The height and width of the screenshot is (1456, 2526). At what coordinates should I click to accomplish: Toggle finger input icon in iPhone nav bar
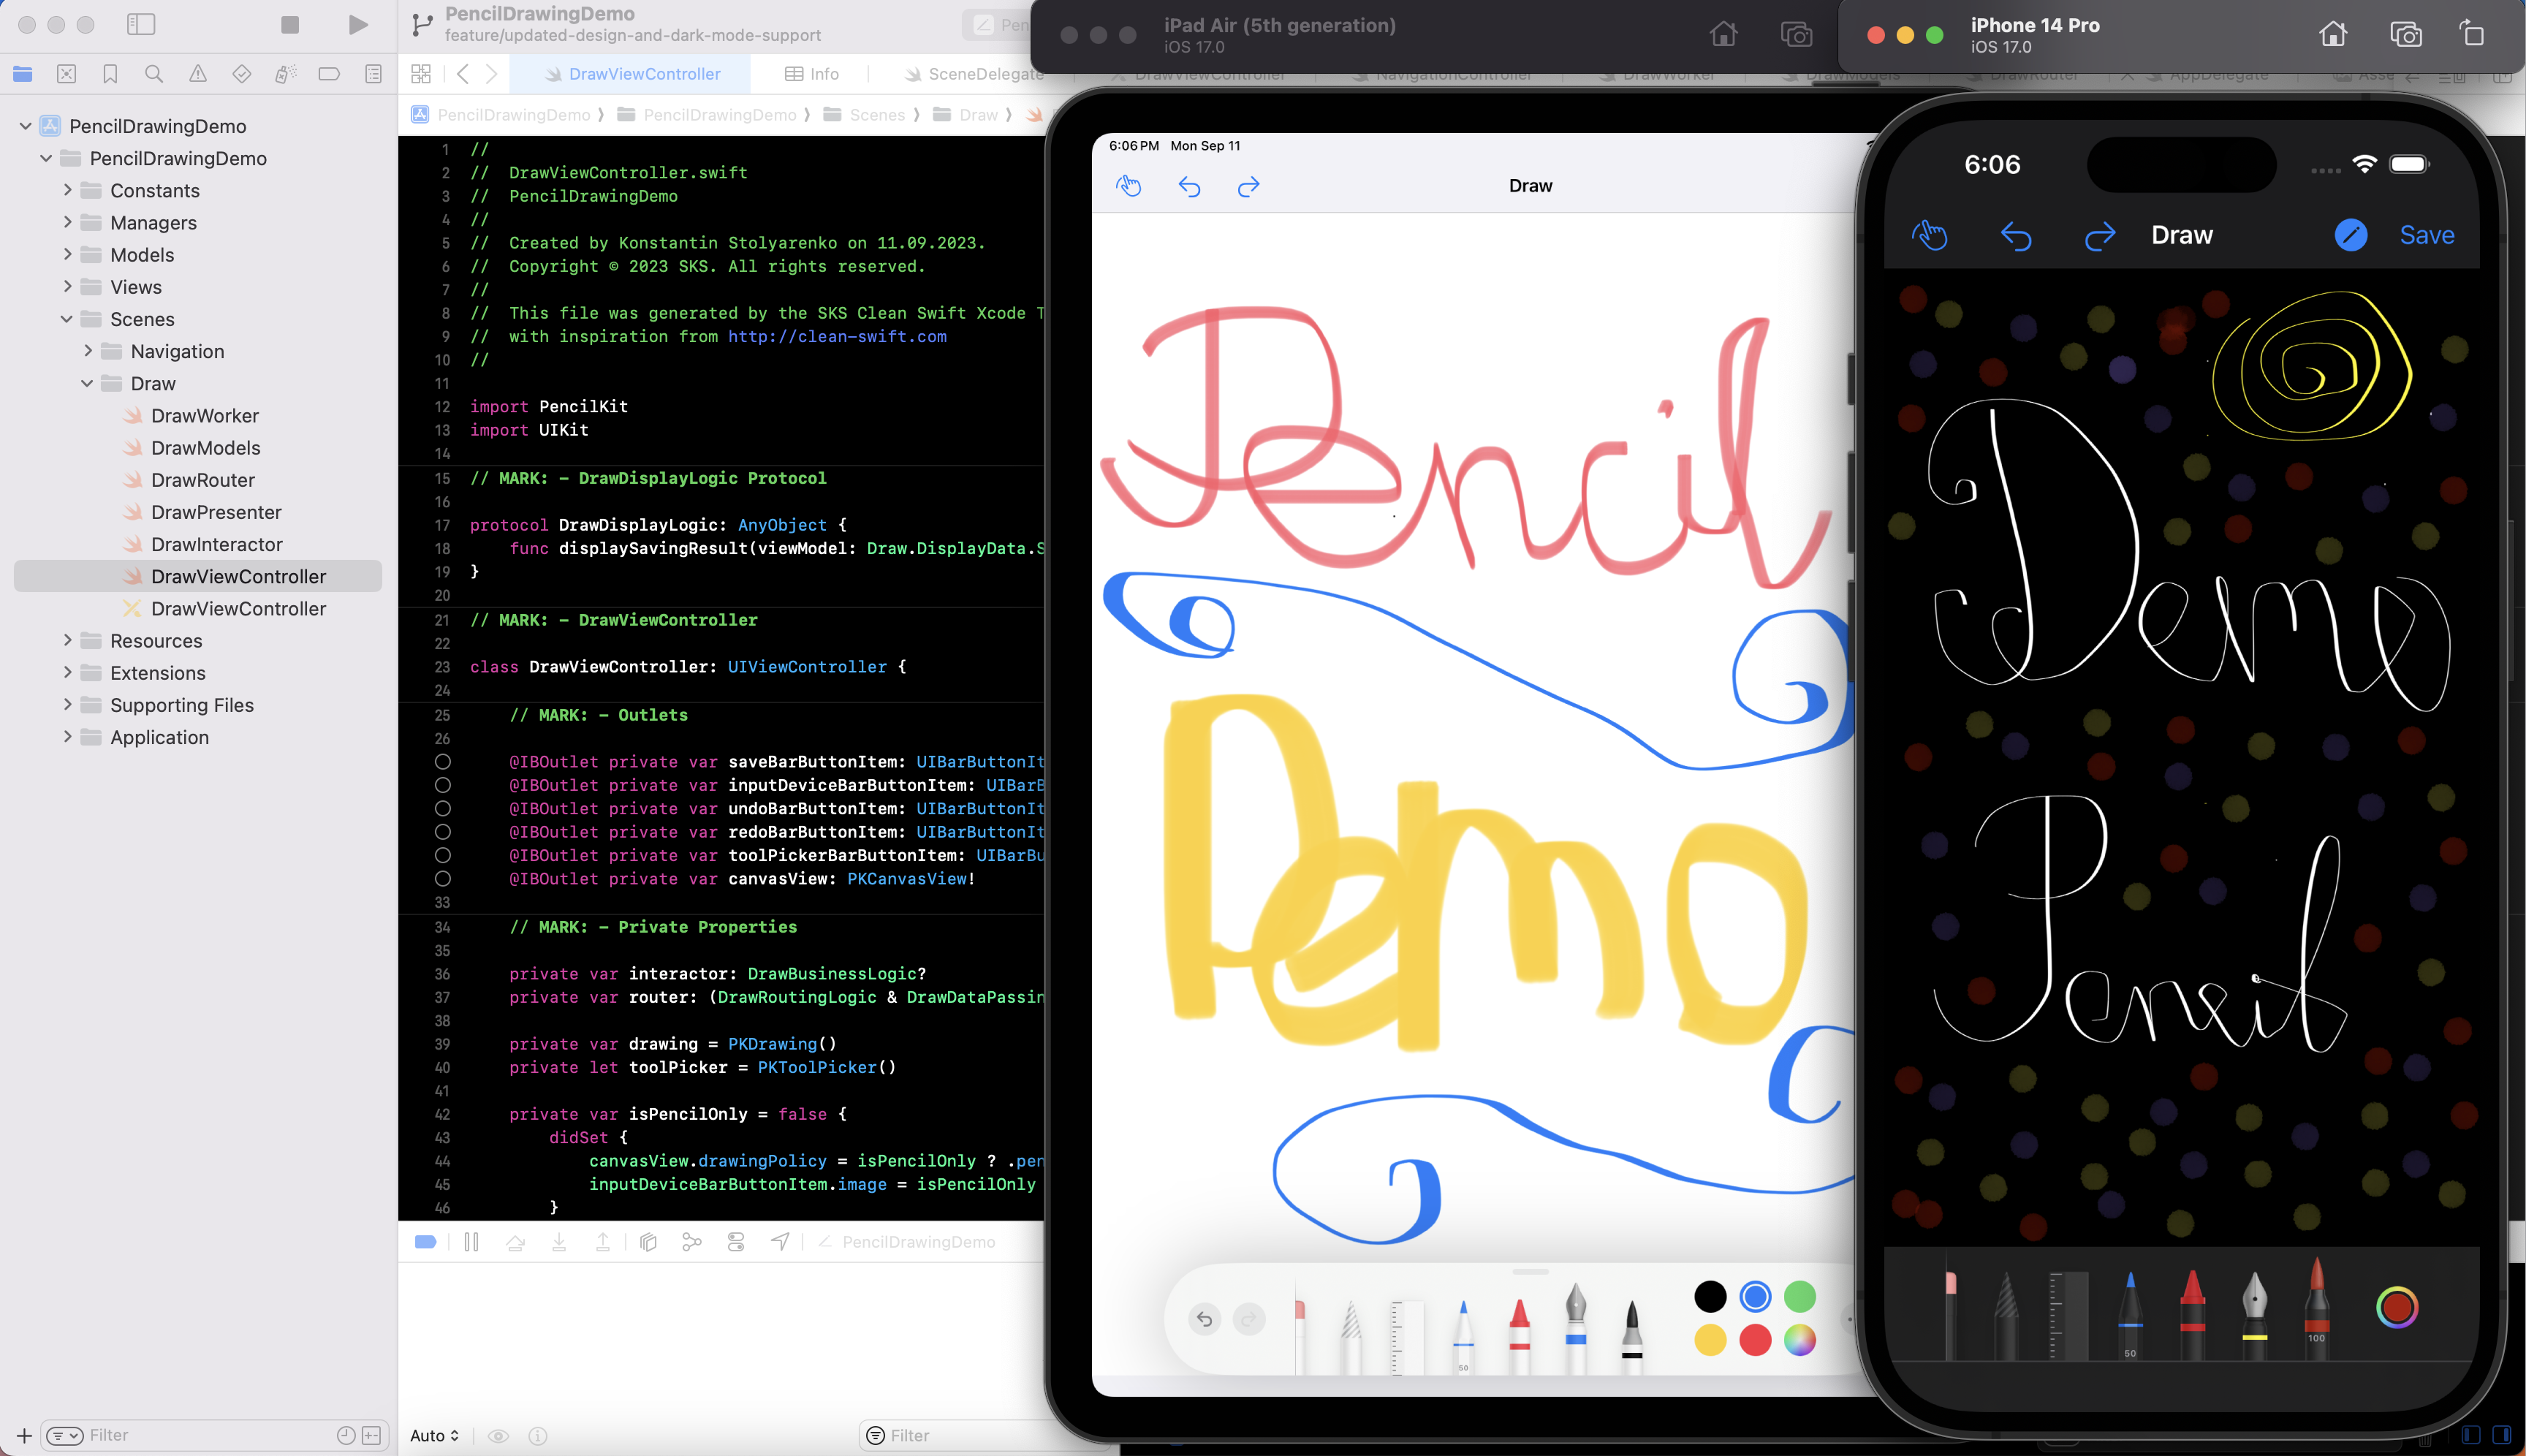1929,236
